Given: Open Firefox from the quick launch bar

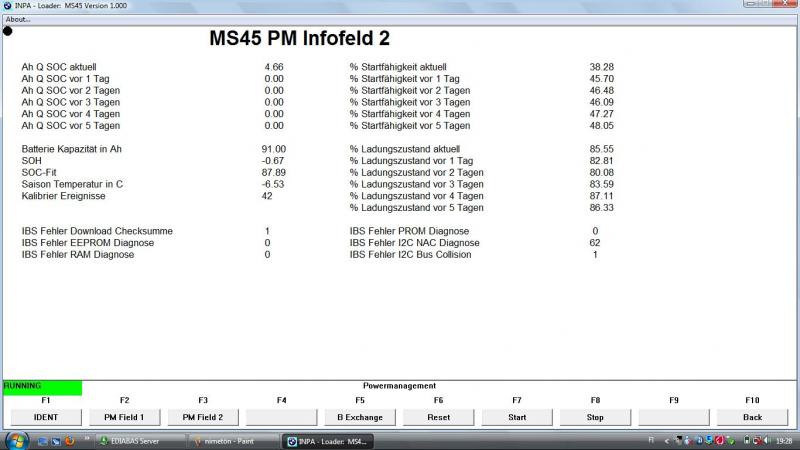Looking at the screenshot, I should pos(70,440).
